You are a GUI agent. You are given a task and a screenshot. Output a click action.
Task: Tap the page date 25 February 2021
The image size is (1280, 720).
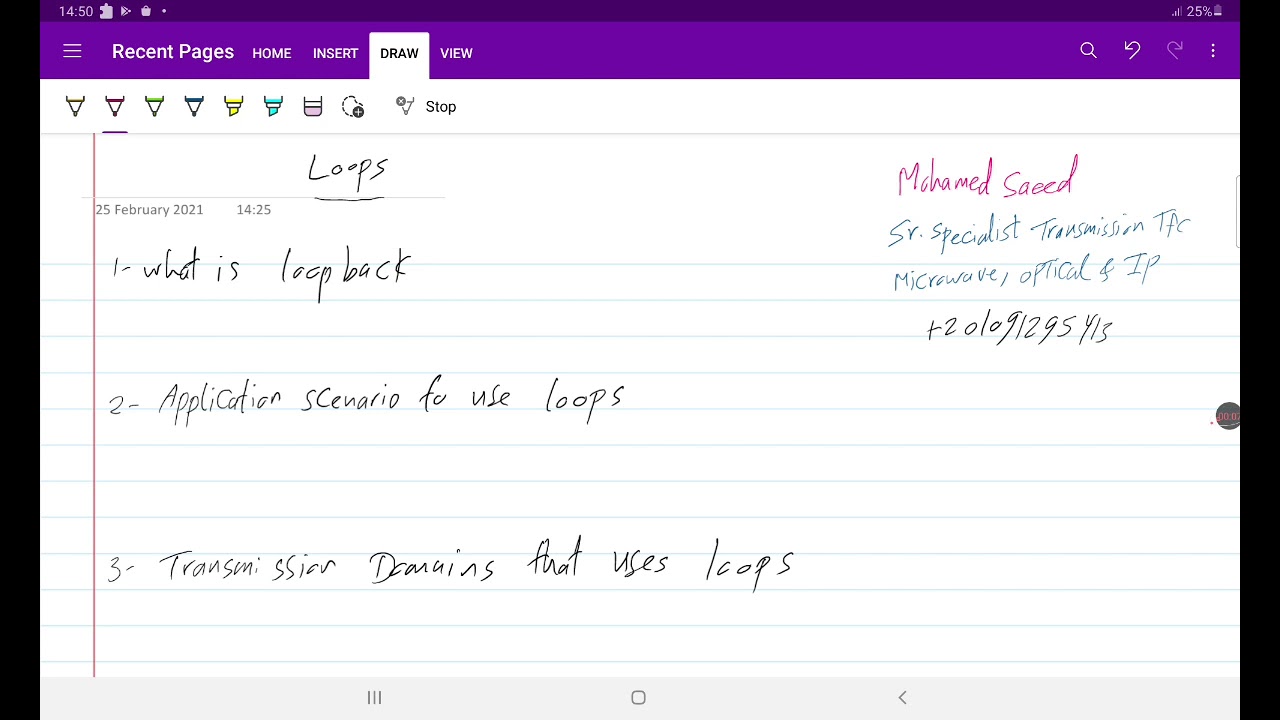(x=149, y=210)
